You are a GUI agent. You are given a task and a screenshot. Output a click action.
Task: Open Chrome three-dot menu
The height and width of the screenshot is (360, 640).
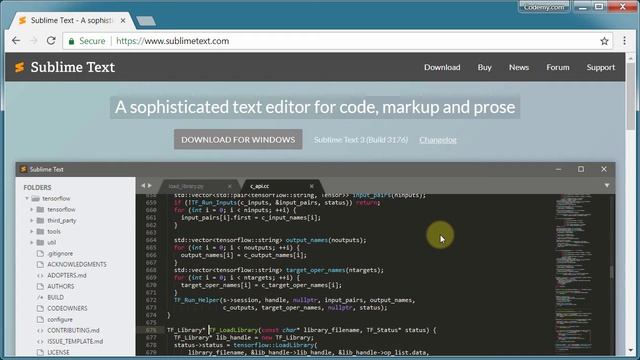pos(624,41)
